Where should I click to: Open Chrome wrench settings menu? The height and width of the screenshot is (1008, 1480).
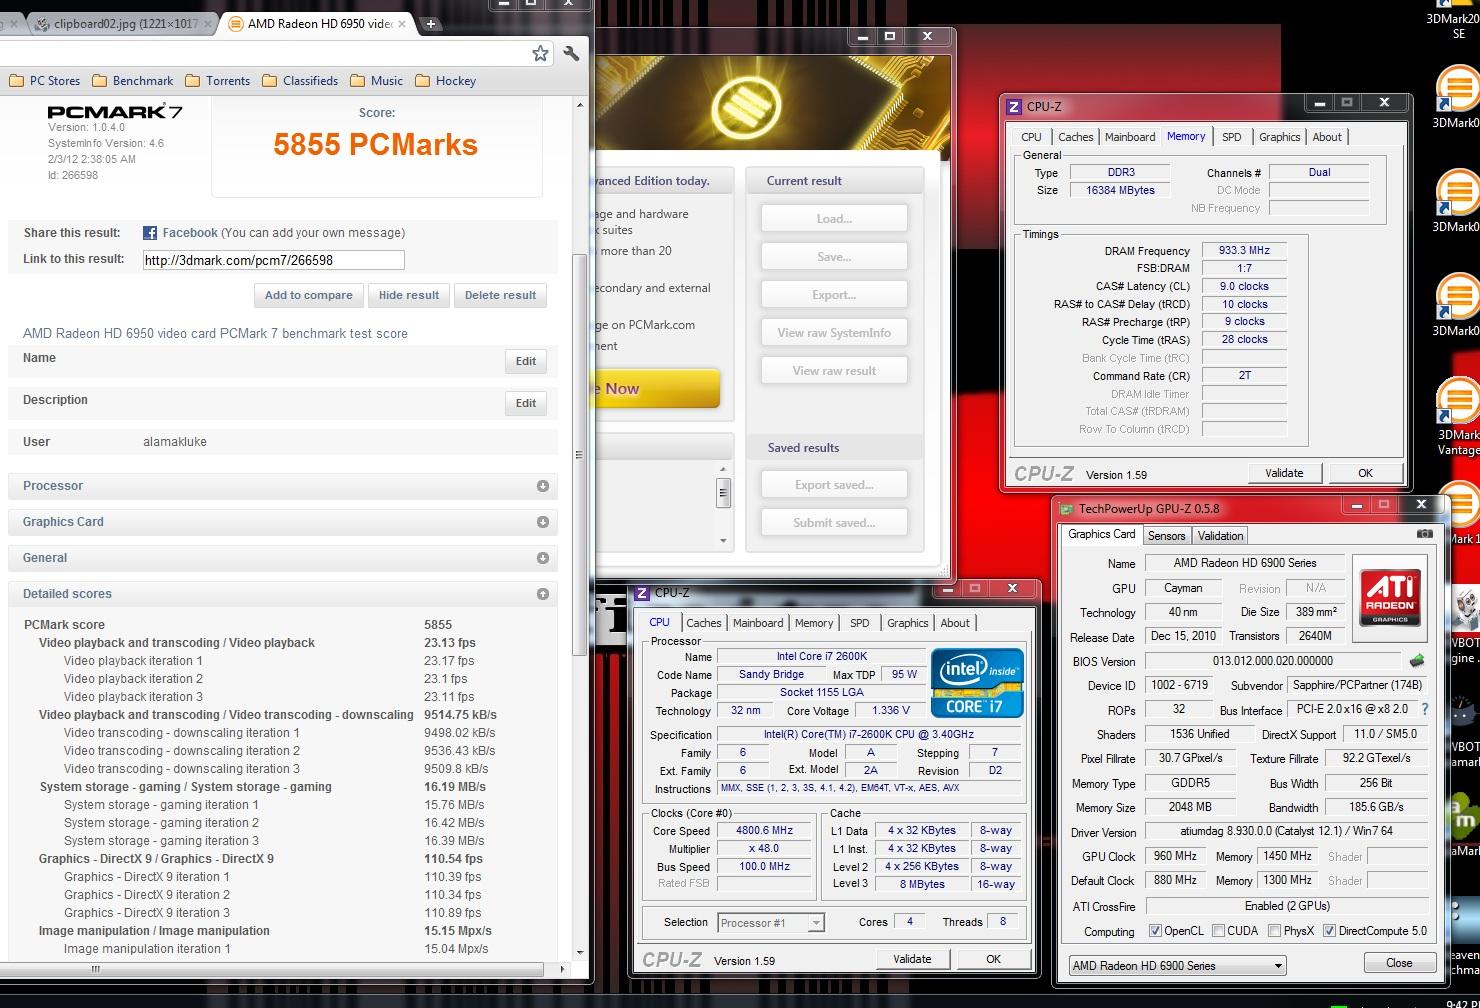click(571, 53)
